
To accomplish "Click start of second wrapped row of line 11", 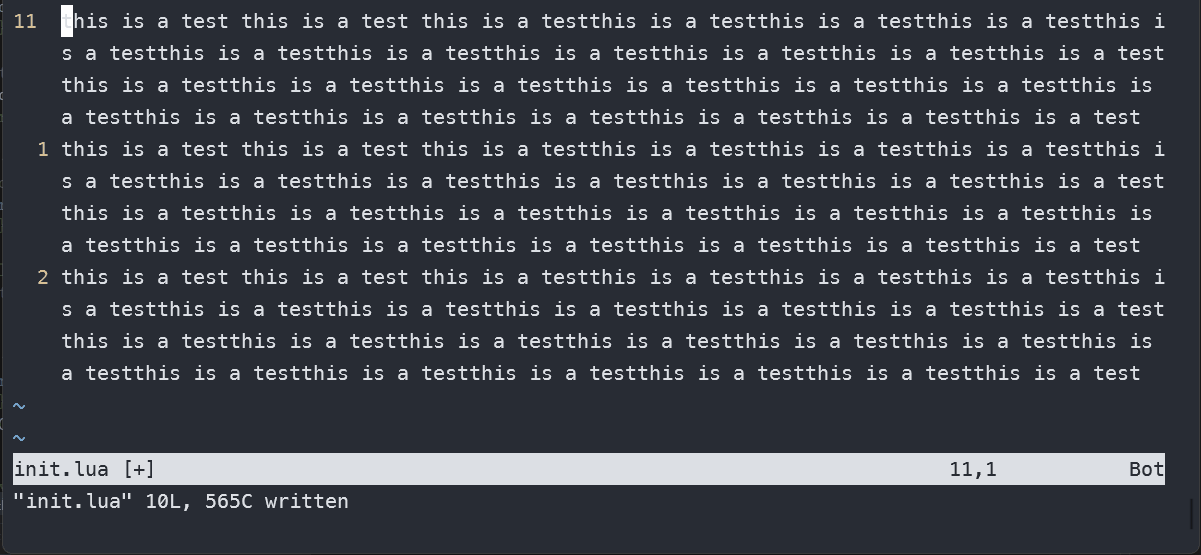I will coord(67,53).
